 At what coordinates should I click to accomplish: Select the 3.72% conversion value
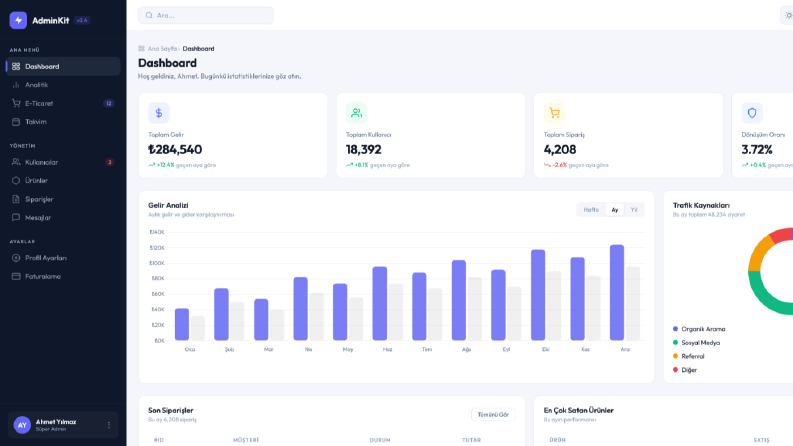(757, 150)
